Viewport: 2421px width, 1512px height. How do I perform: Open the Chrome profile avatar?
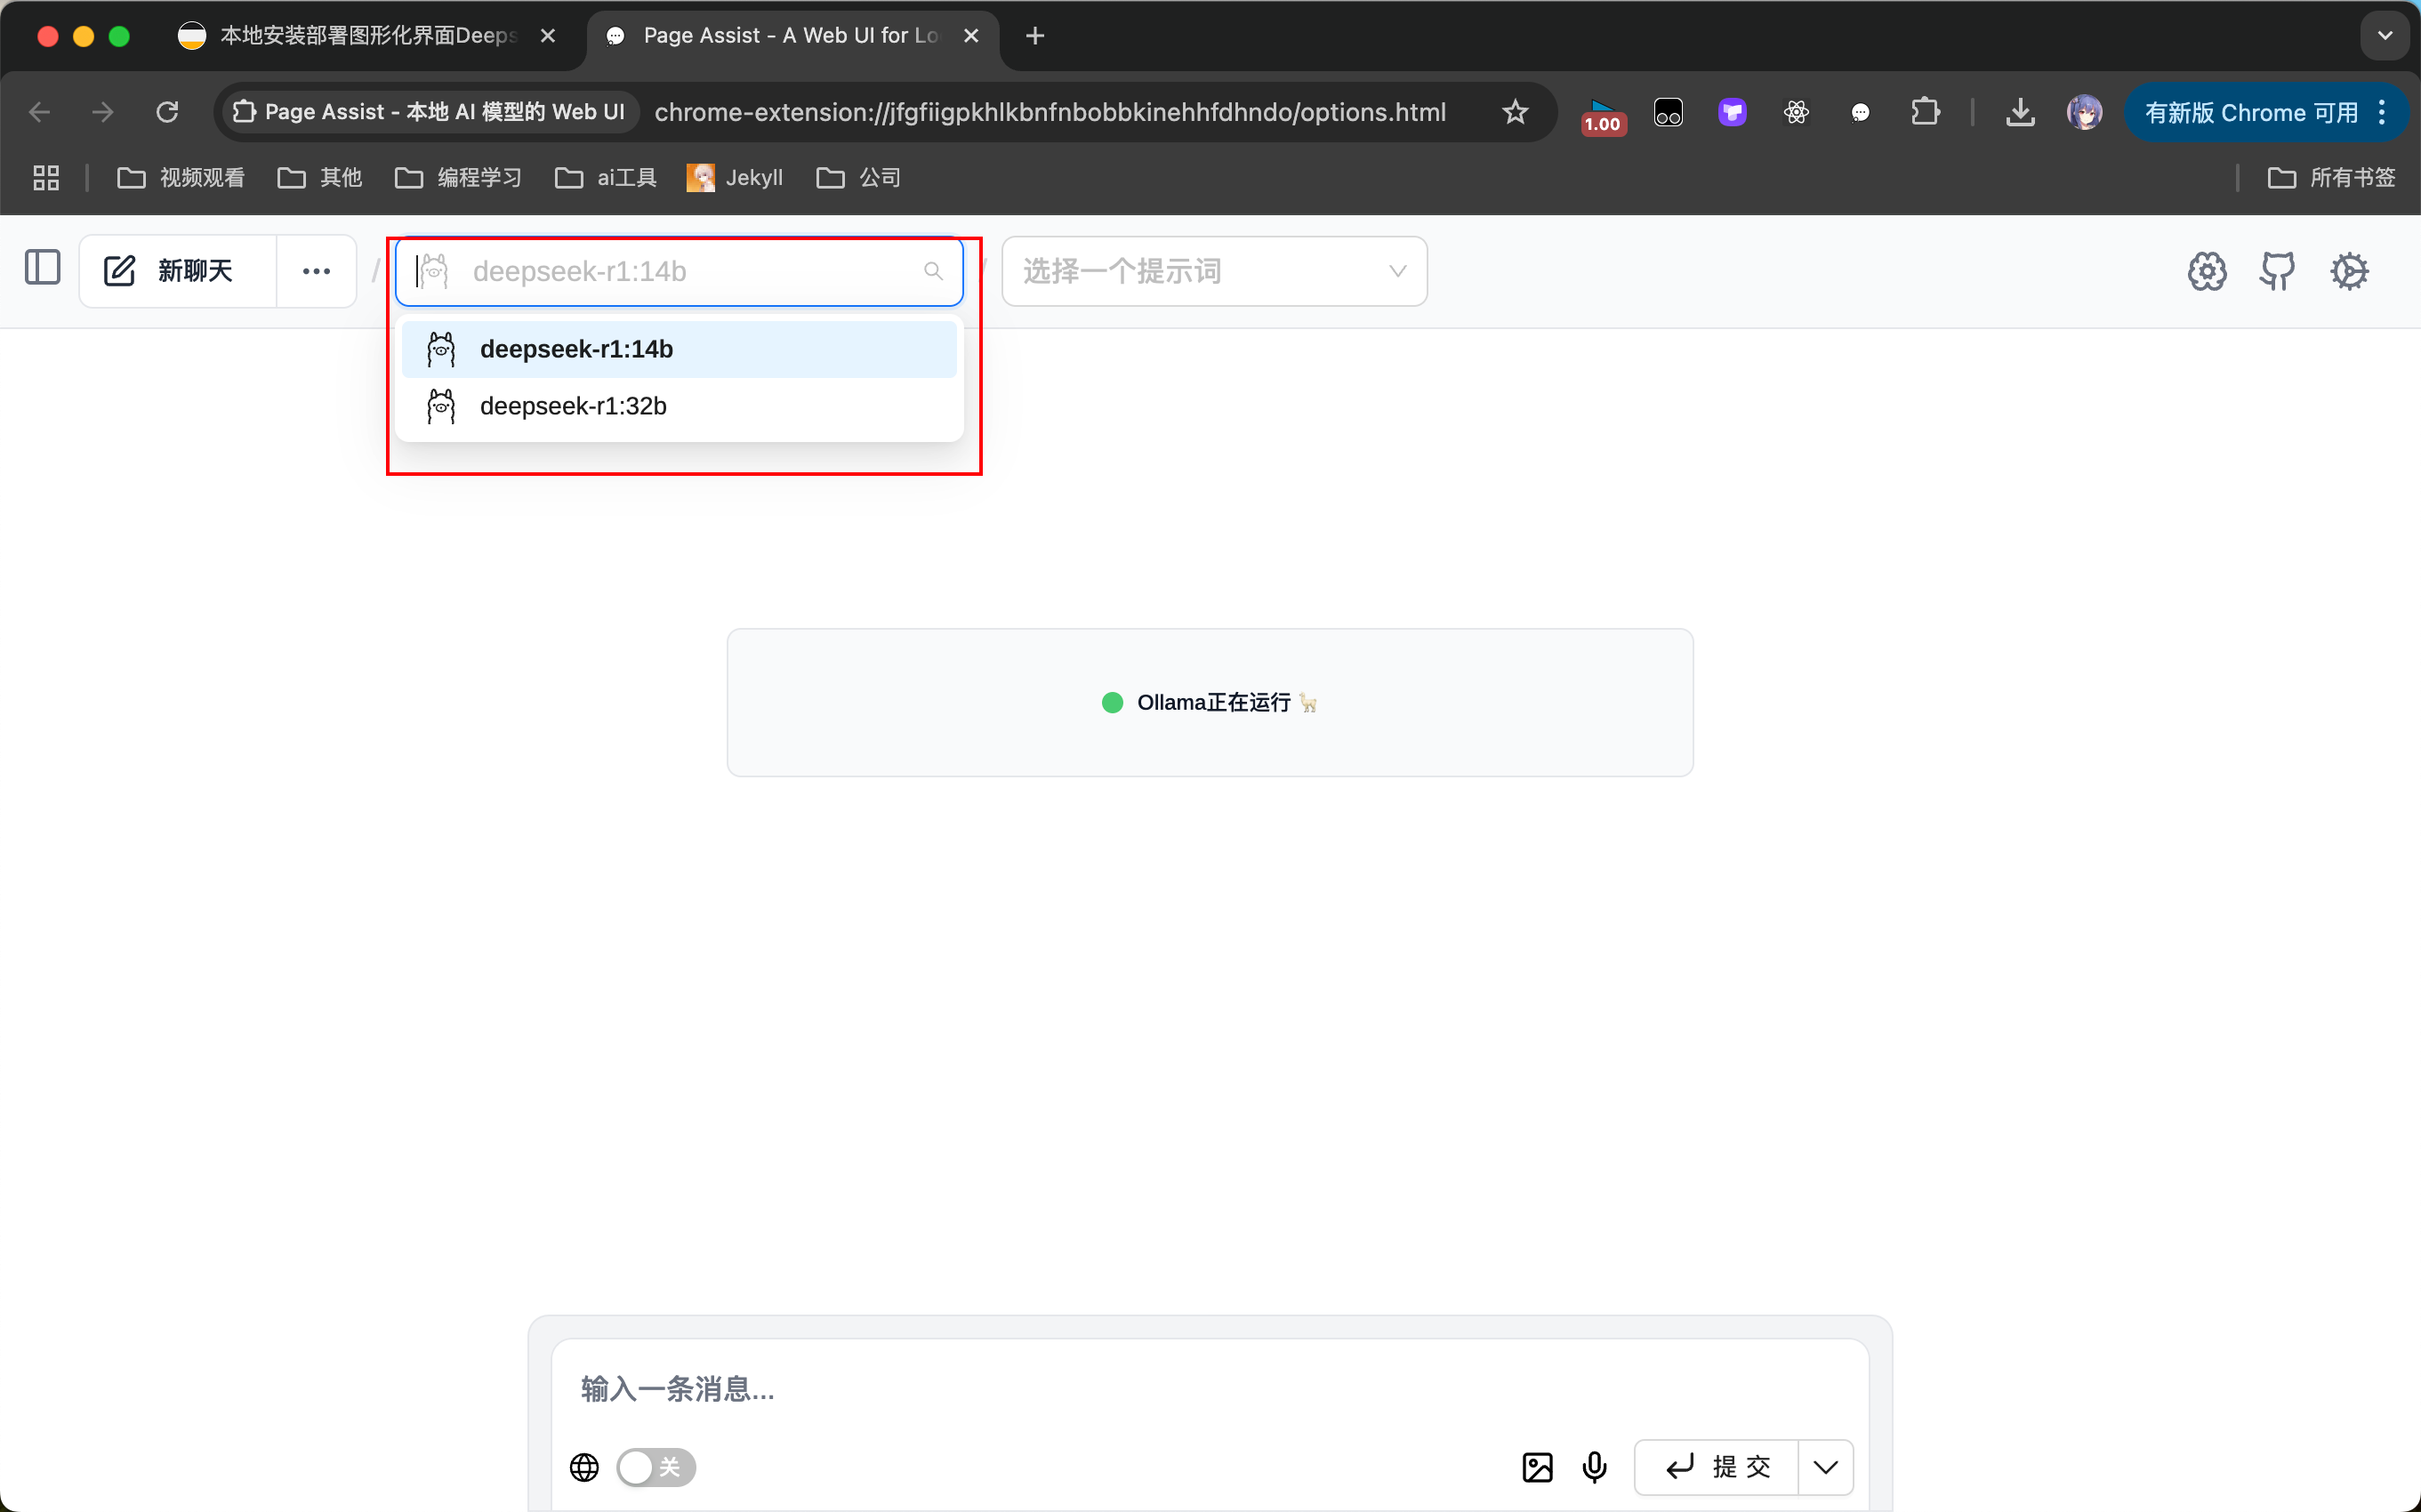pos(2084,112)
